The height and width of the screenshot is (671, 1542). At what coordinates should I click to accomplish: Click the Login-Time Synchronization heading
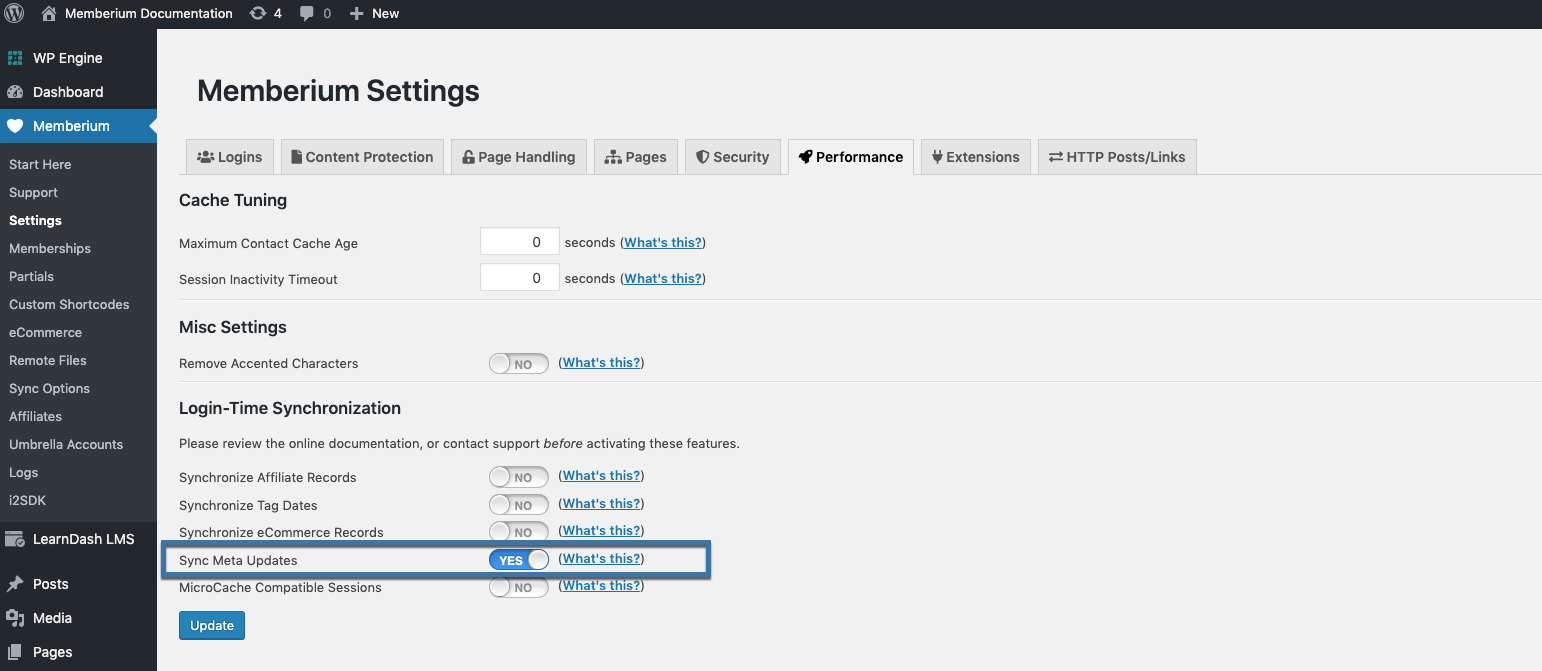coord(290,408)
